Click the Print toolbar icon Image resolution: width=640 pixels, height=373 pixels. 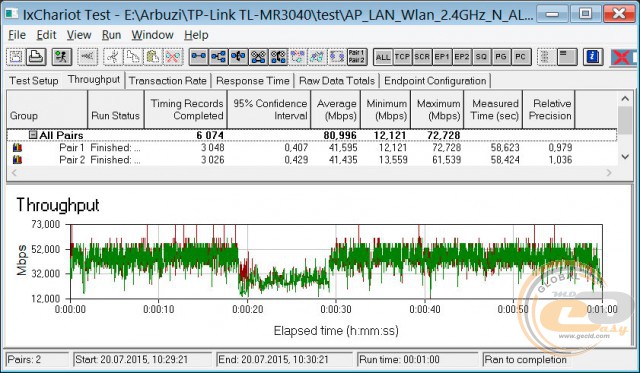pos(36,57)
